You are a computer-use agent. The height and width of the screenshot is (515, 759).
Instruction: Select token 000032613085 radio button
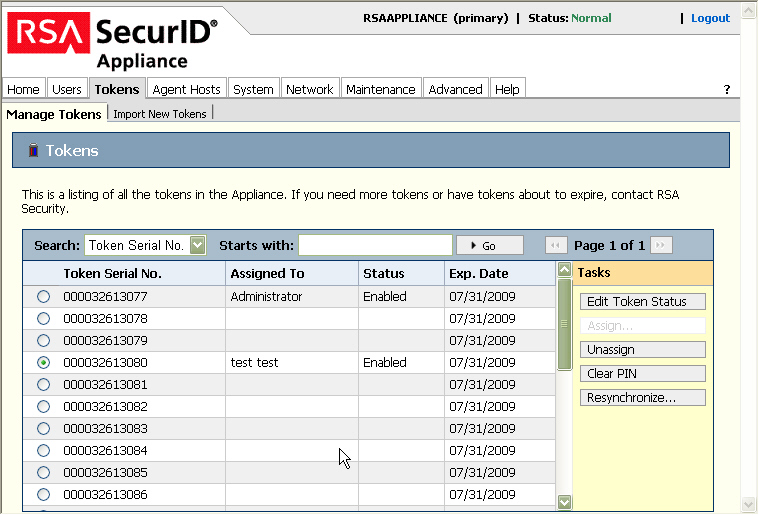44,472
